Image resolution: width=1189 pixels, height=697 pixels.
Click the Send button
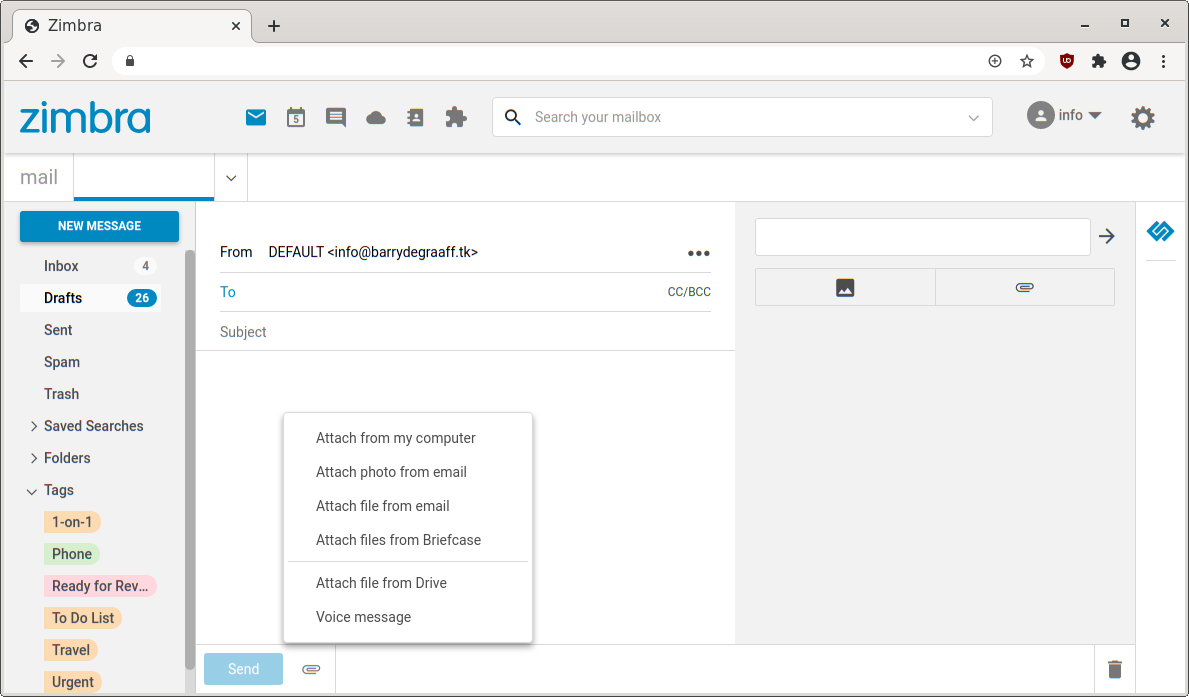click(x=243, y=669)
